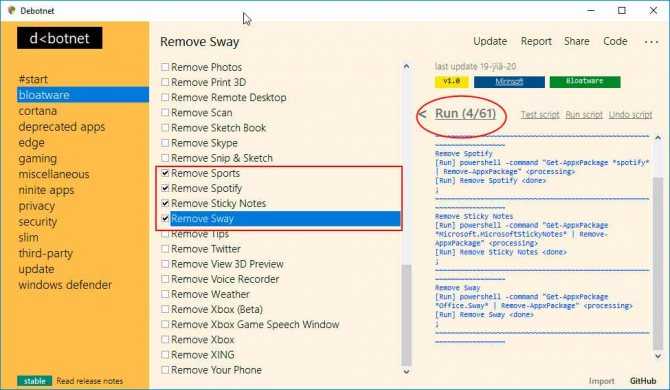The image size is (670, 390).
Task: Click the Share menu item
Action: tap(576, 41)
